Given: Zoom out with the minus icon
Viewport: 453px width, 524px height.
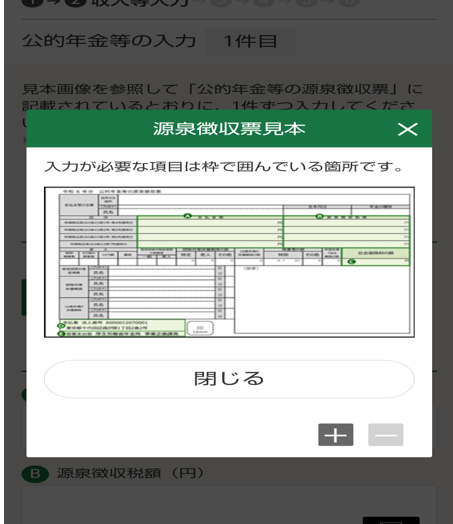Looking at the screenshot, I should [386, 435].
